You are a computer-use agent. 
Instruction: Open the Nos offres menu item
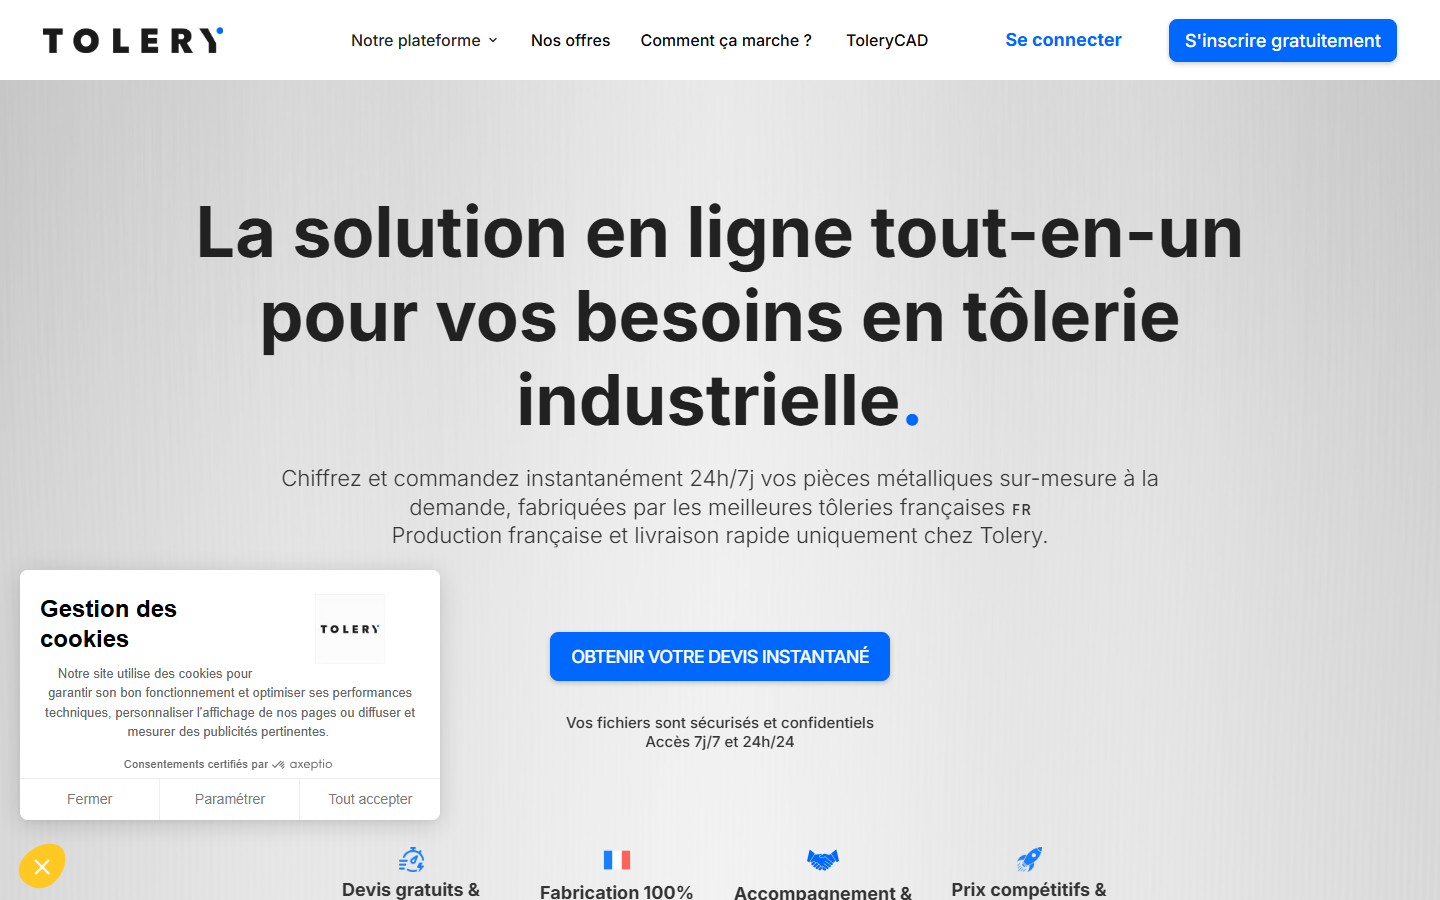click(570, 41)
